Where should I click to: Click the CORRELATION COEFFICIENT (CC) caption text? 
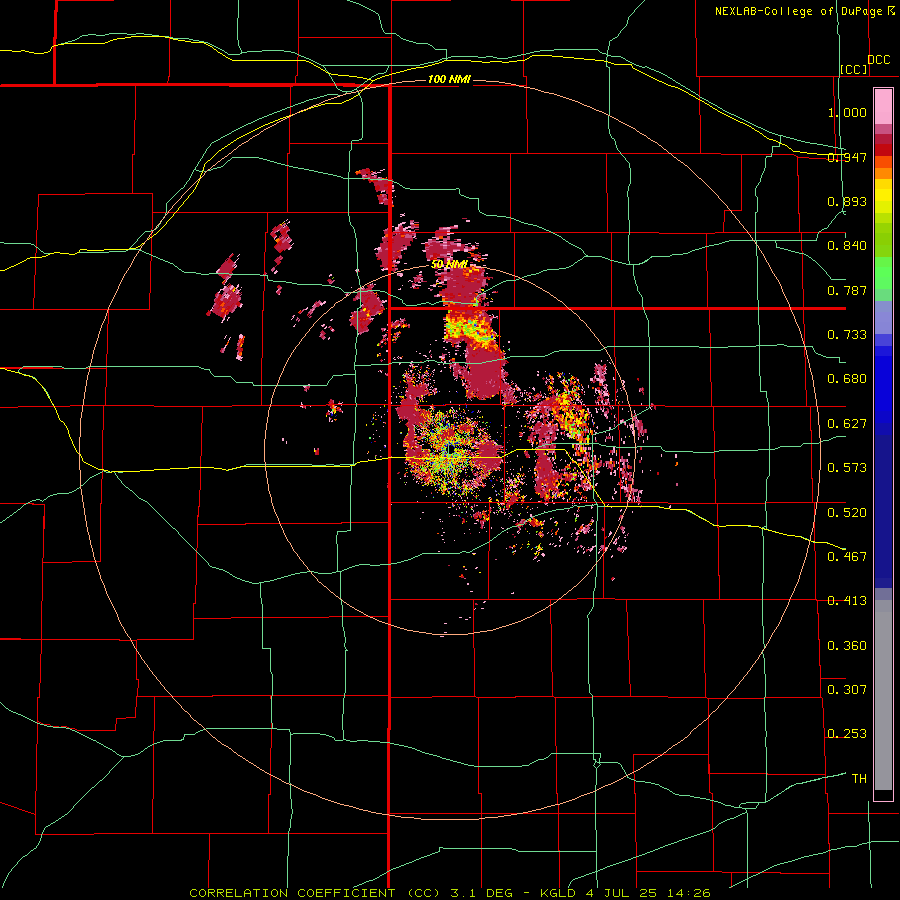click(x=315, y=893)
